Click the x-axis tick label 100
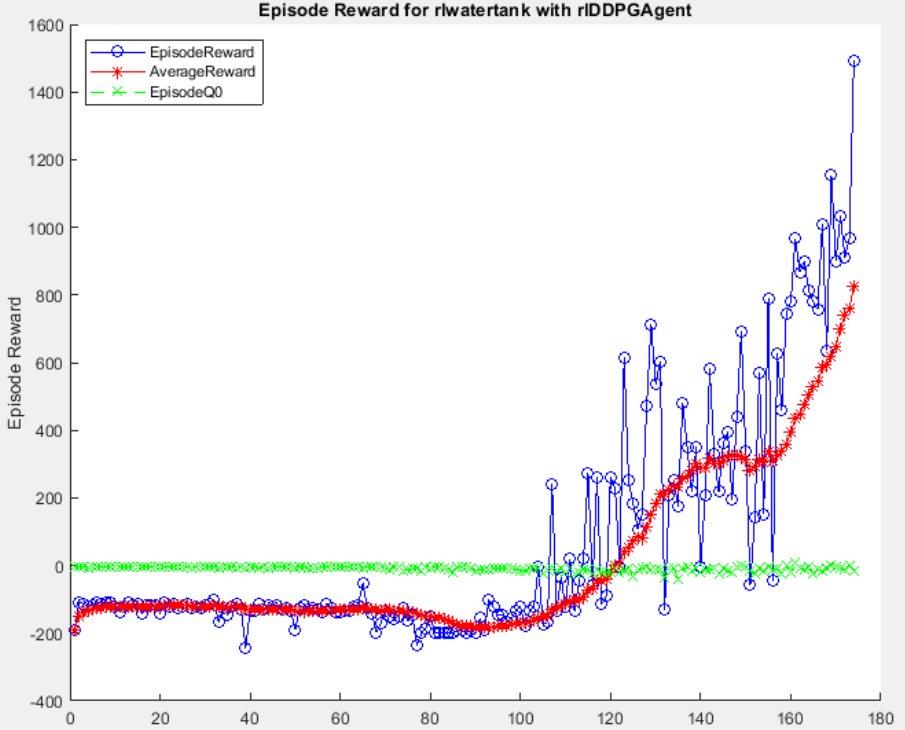The width and height of the screenshot is (905, 730). point(520,719)
